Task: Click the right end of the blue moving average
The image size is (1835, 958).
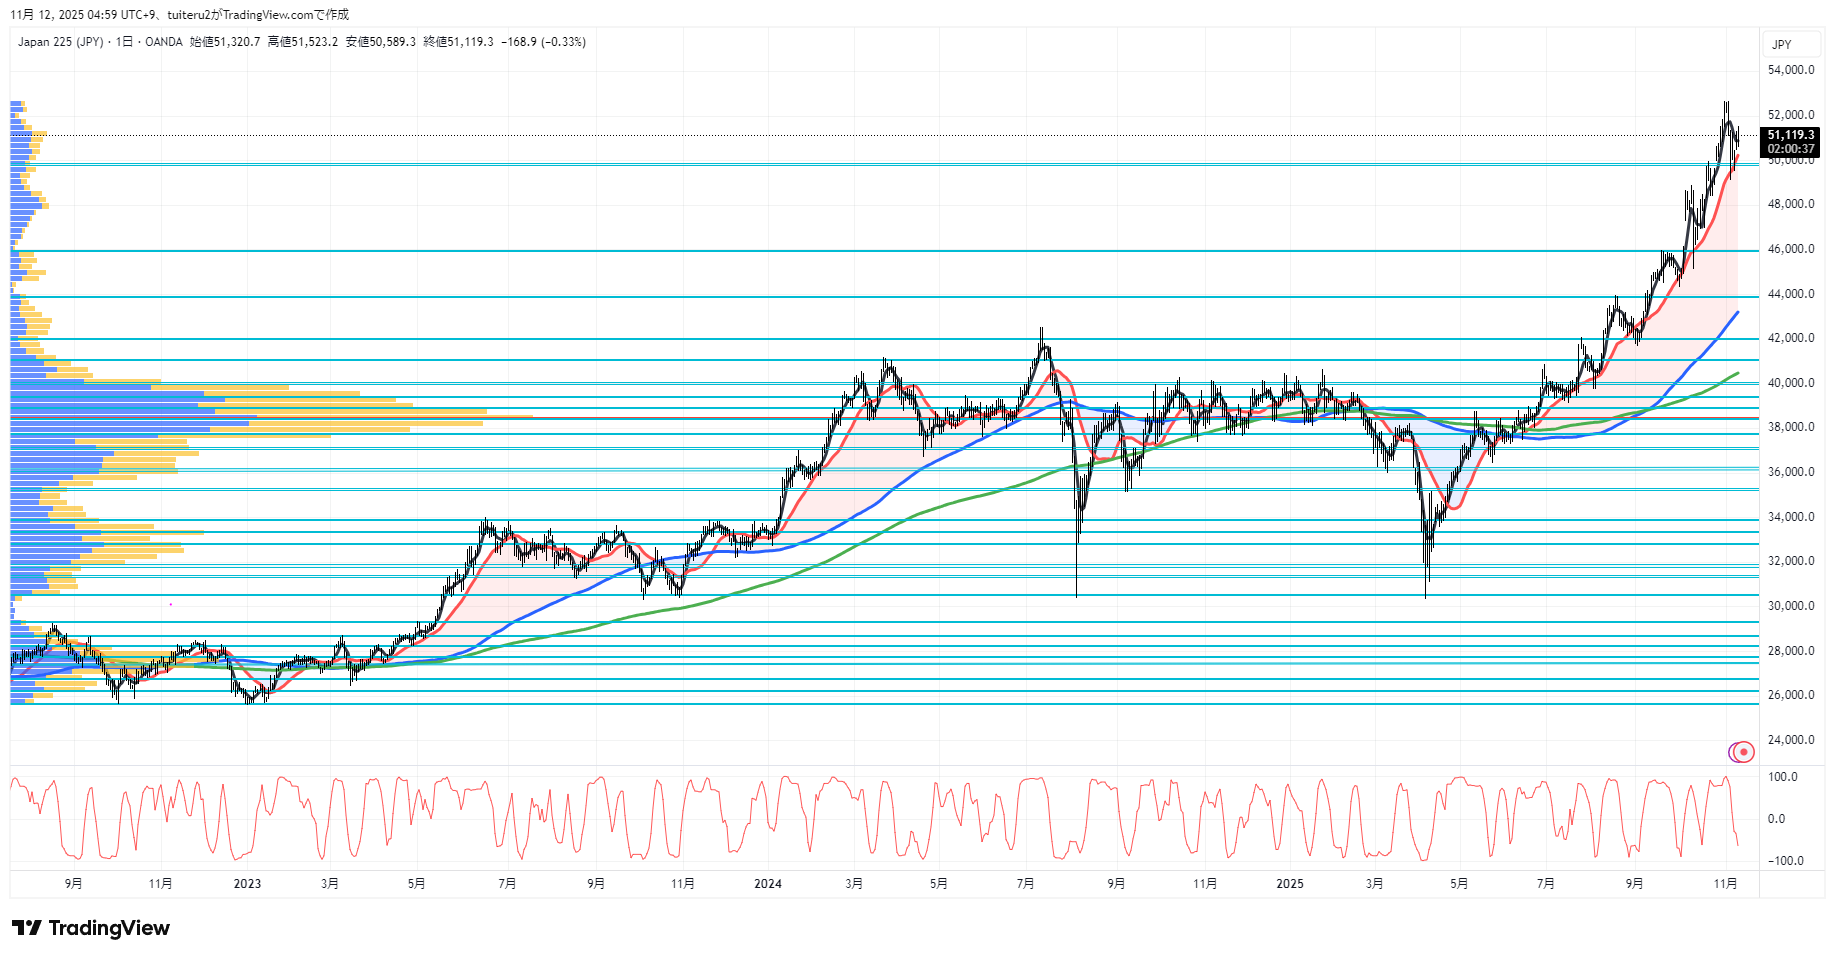Action: pyautogui.click(x=1737, y=313)
